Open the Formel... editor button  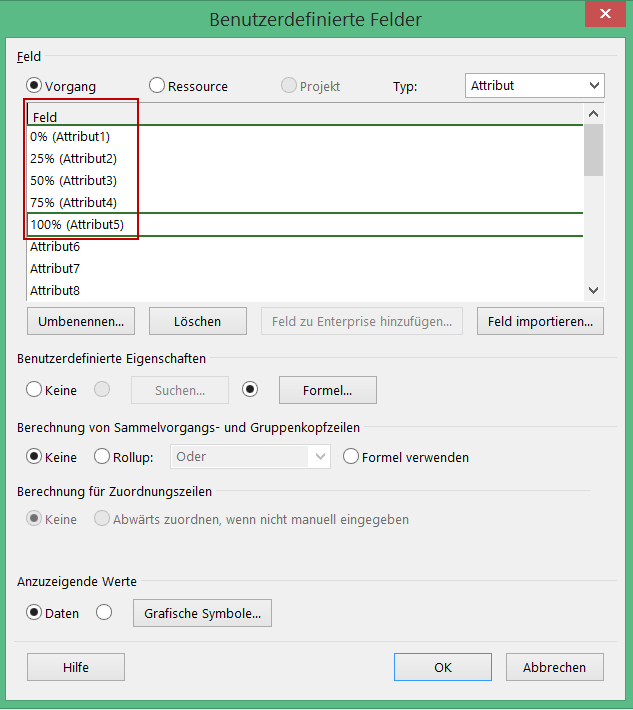click(x=327, y=389)
